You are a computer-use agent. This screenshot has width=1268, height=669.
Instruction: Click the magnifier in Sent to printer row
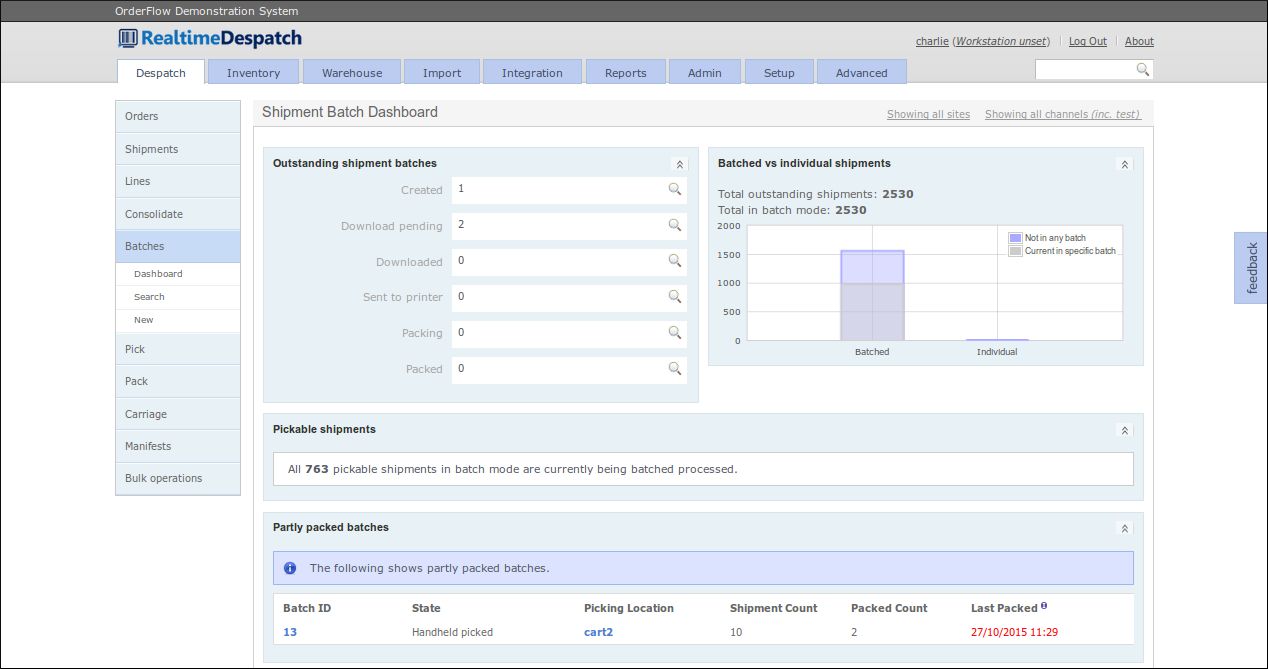click(x=675, y=297)
